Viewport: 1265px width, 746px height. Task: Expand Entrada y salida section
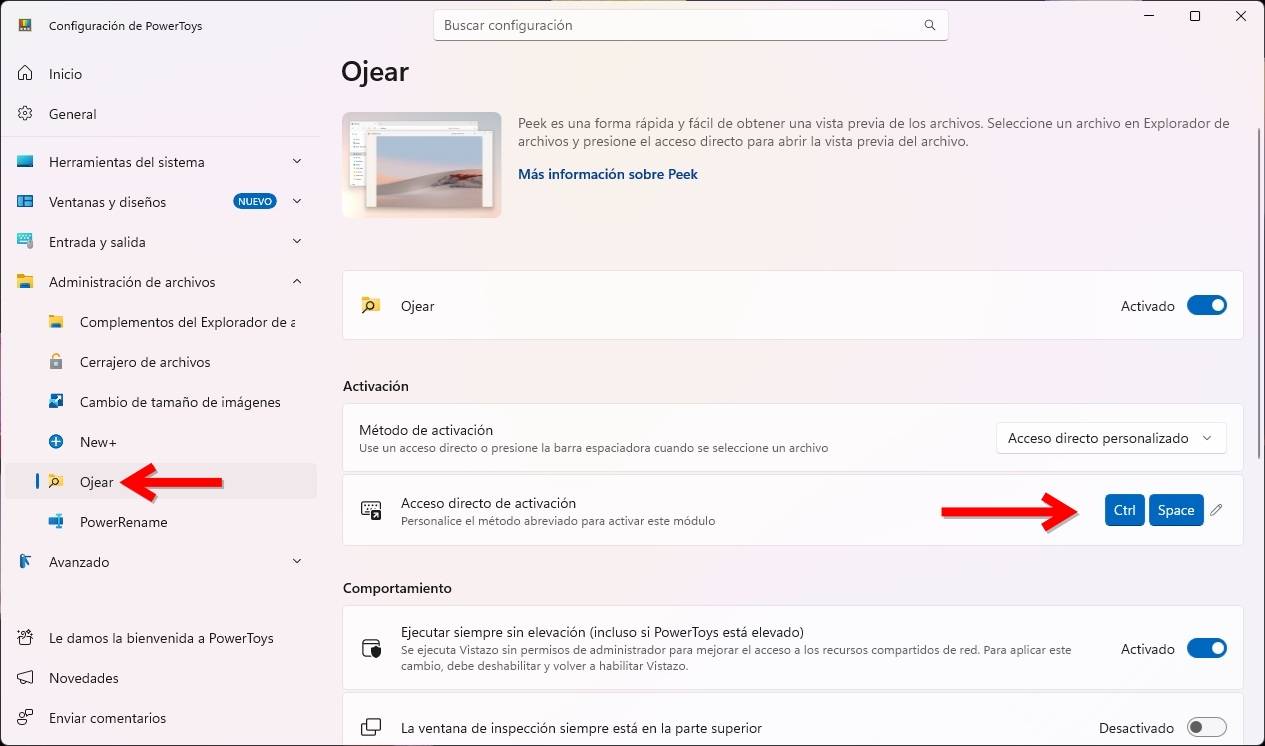point(297,242)
